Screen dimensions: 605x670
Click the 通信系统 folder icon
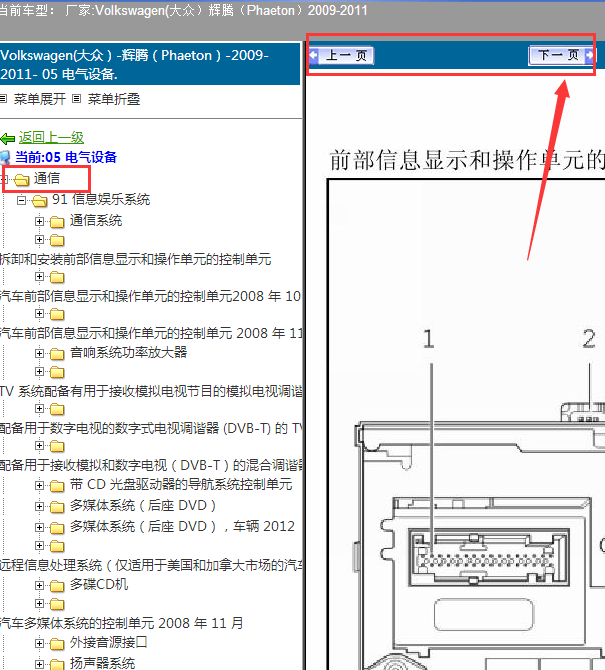coord(57,222)
